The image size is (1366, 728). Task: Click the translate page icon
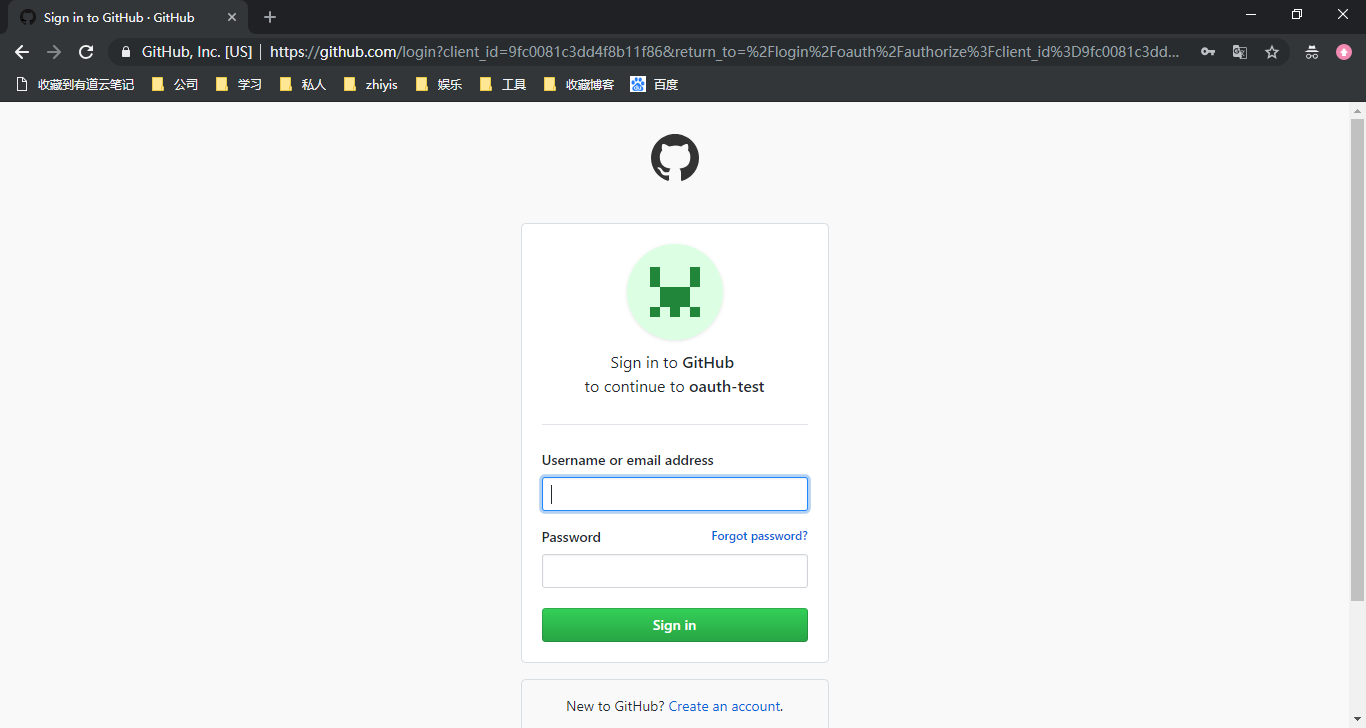coord(1240,52)
